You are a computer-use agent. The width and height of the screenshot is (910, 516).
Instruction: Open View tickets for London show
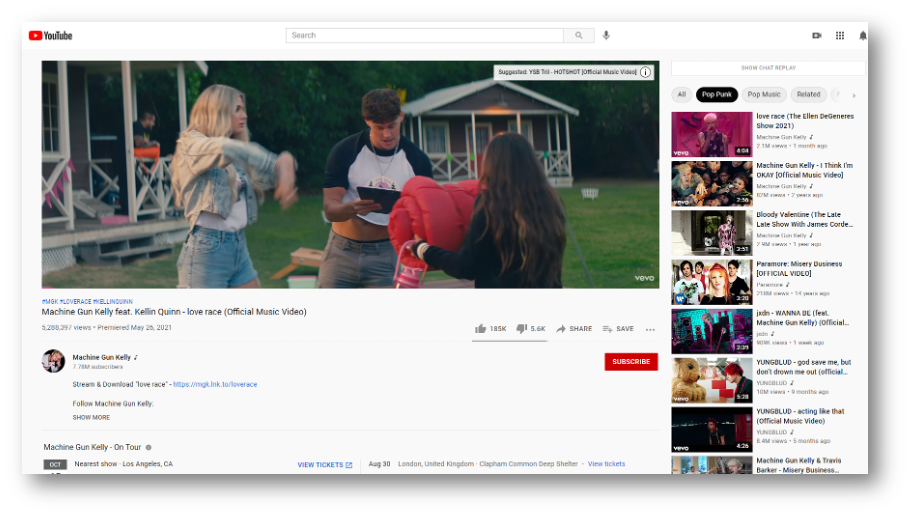coord(606,464)
